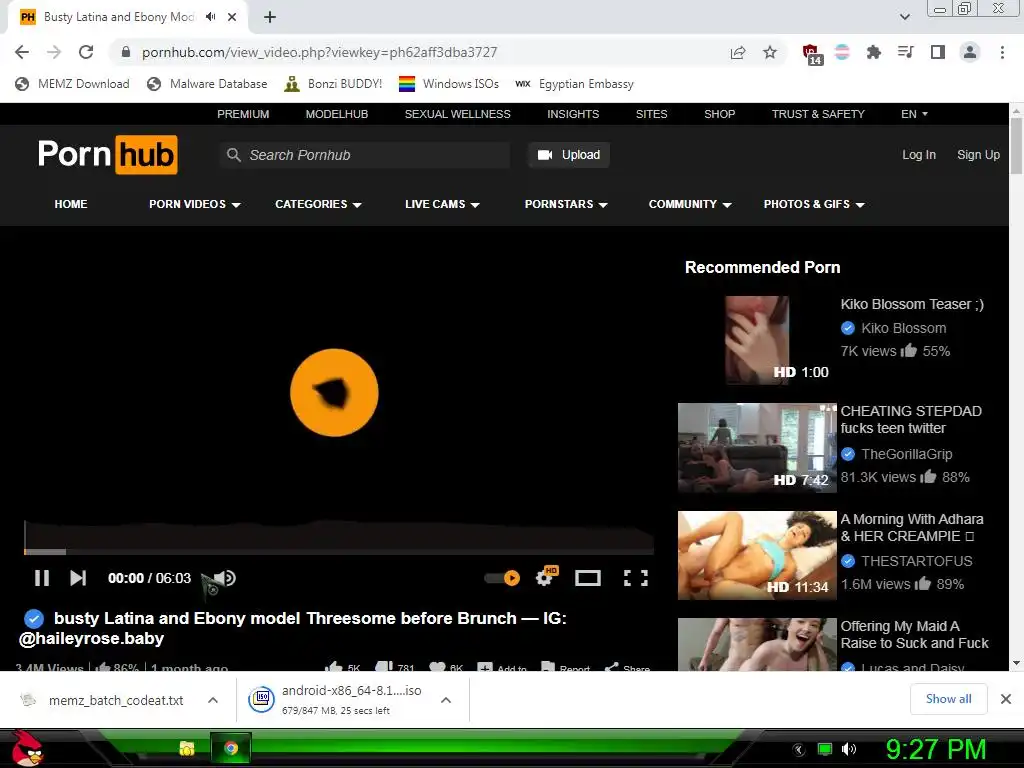Pause the video playback
The height and width of the screenshot is (768, 1024).
pos(42,578)
